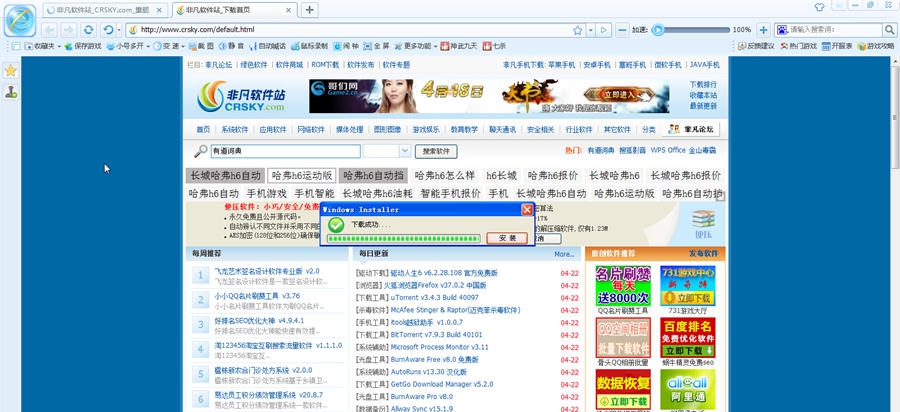Image resolution: width=900 pixels, height=412 pixels.
Task: Click 保存游戏 toolbar item
Action: 83,46
